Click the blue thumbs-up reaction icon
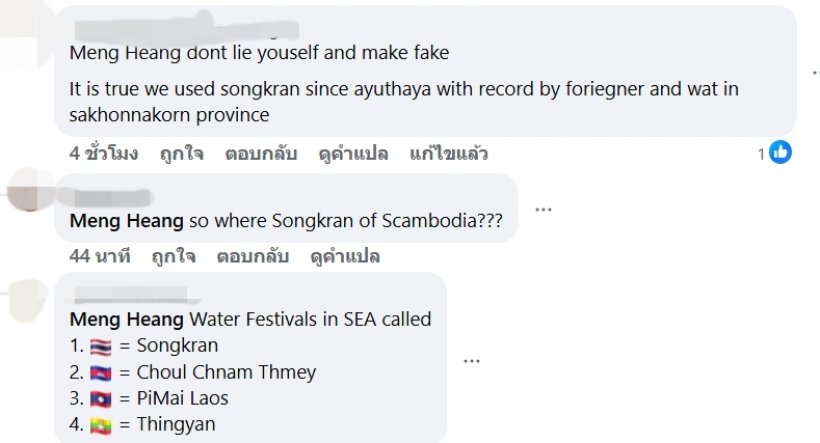Image resolution: width=820 pixels, height=443 pixels. pyautogui.click(x=781, y=153)
